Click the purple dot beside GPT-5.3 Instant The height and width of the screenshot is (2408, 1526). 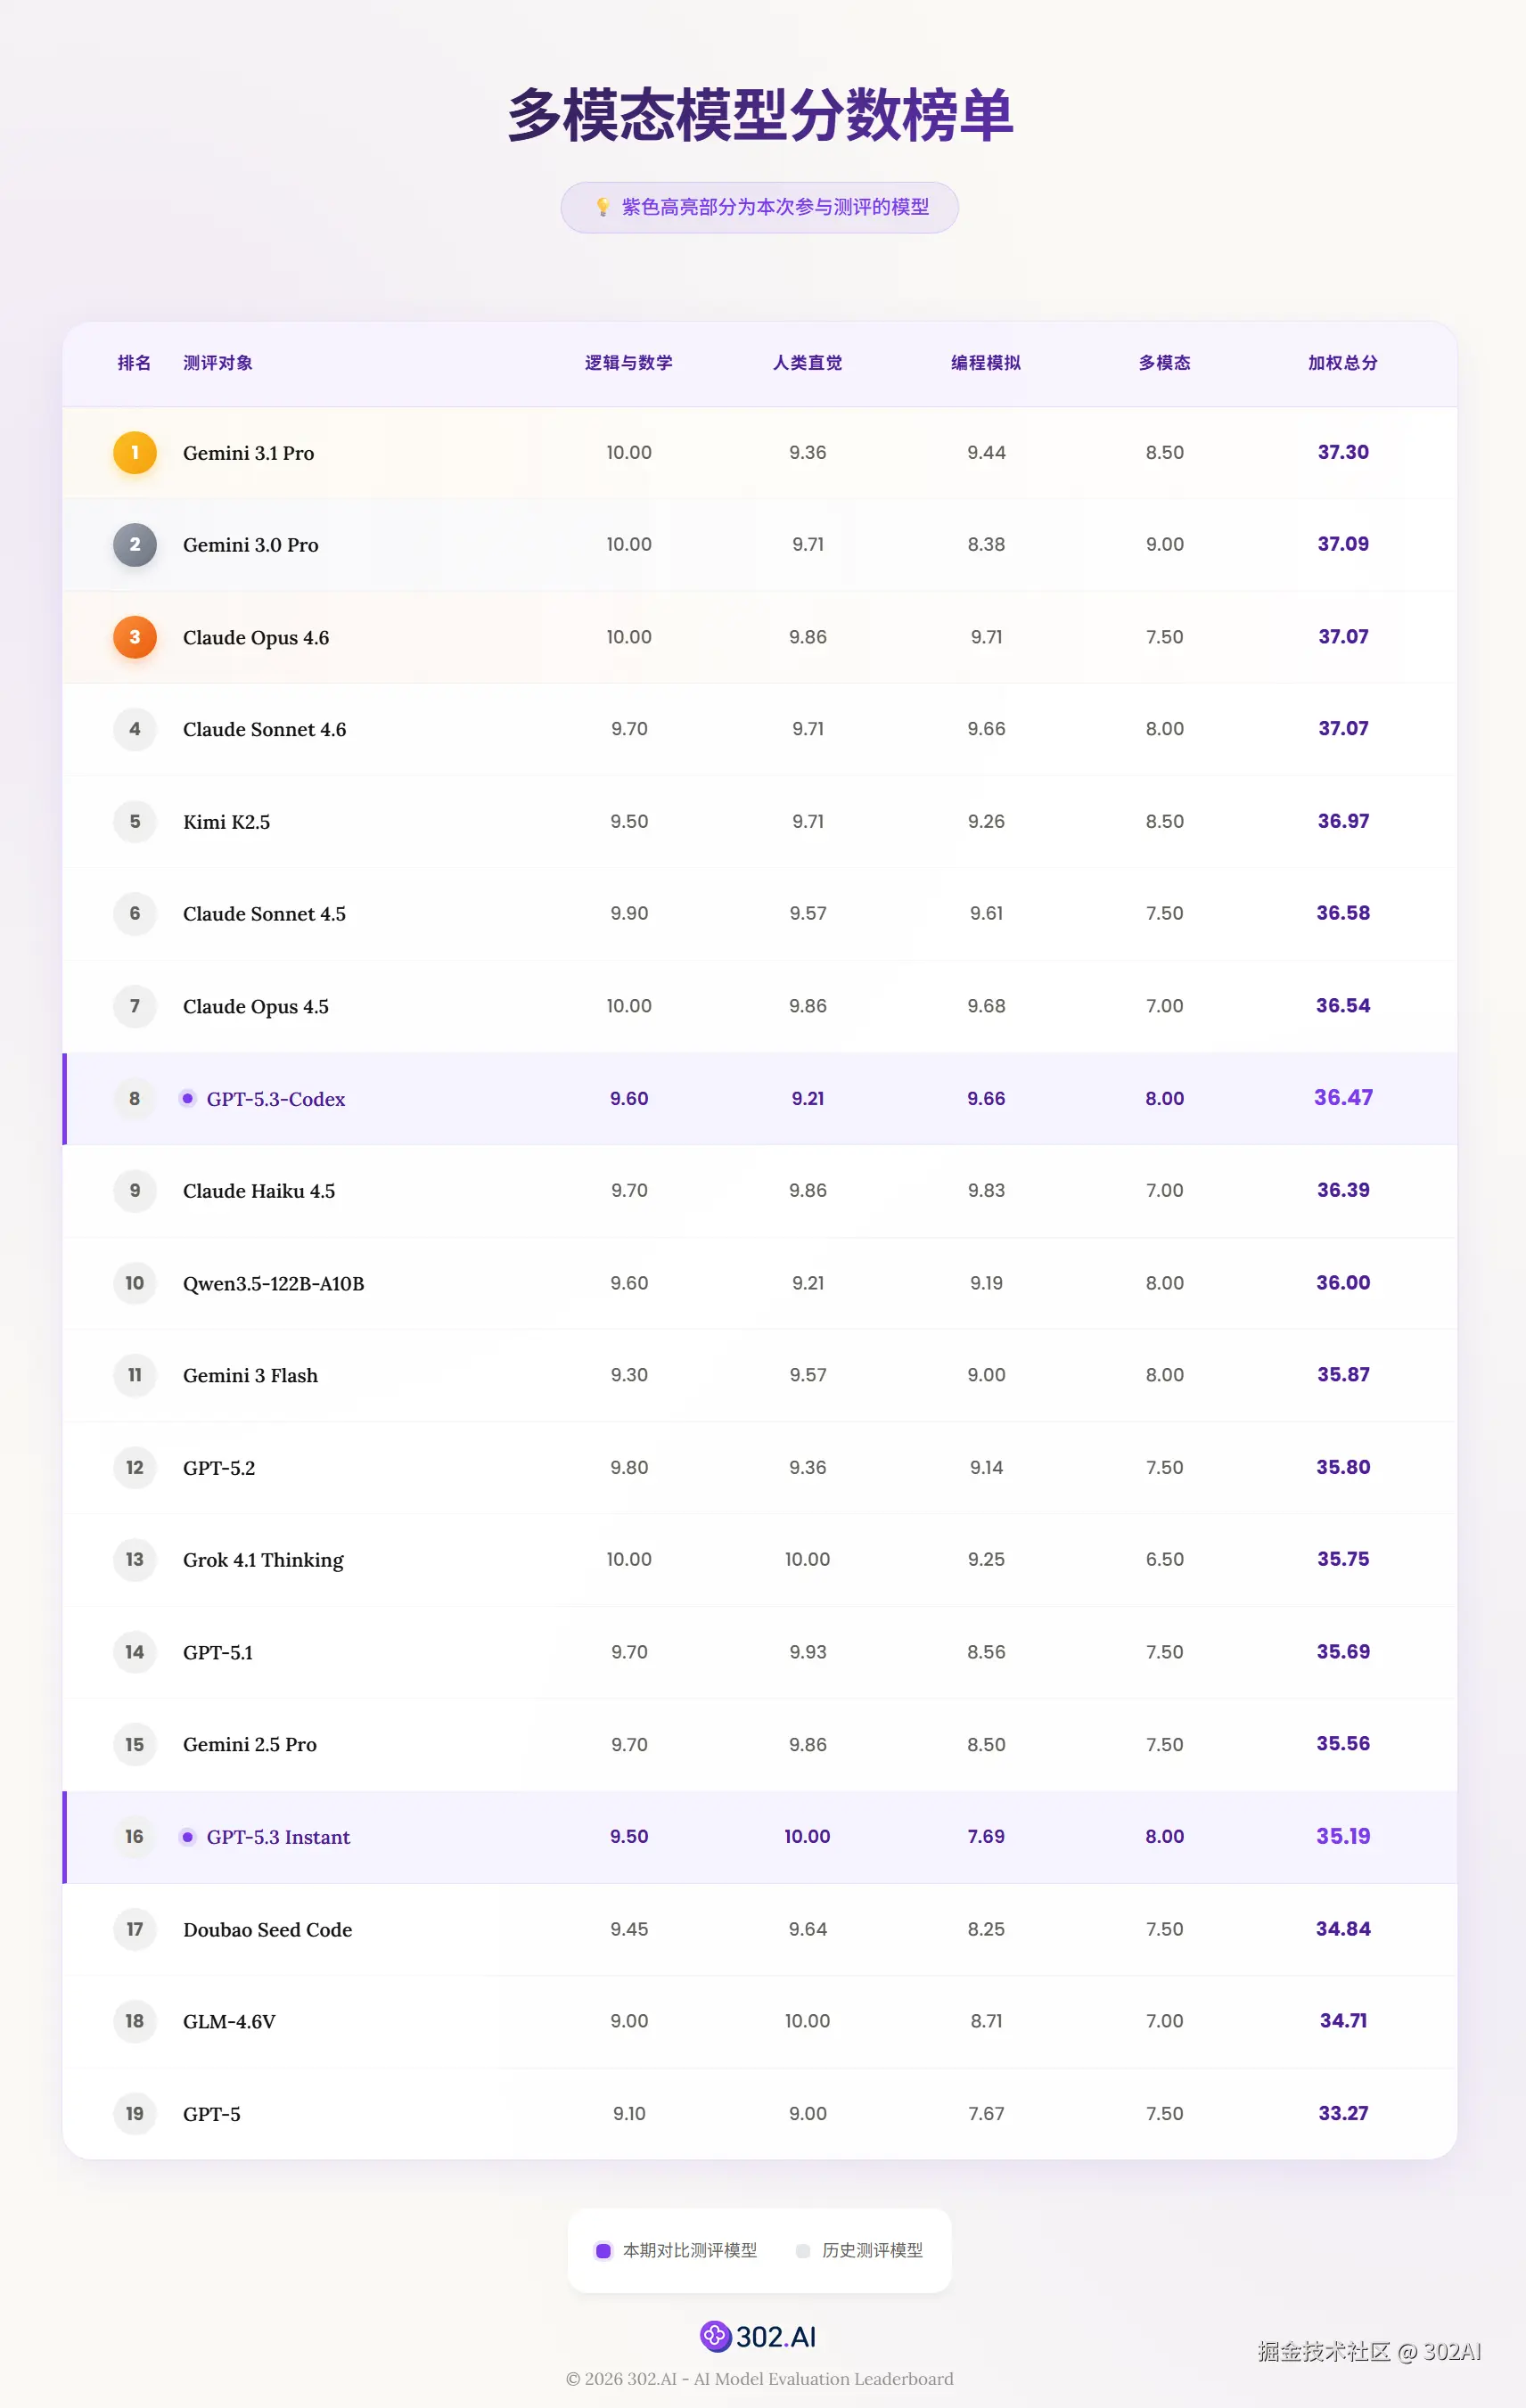(x=187, y=1836)
